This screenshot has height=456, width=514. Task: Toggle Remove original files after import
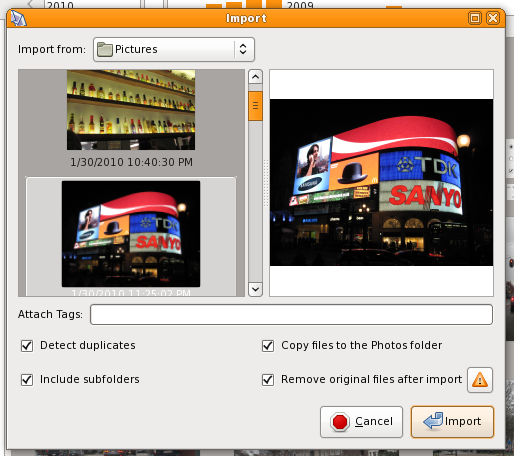point(268,380)
